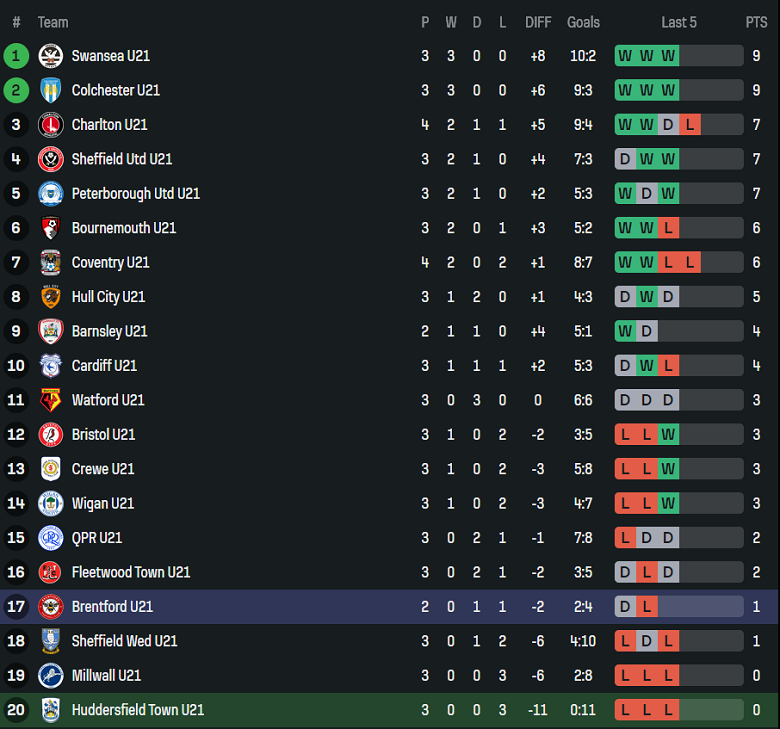The height and width of the screenshot is (729, 780).
Task: Click the Bournemouth U21 club crest
Action: 50,228
